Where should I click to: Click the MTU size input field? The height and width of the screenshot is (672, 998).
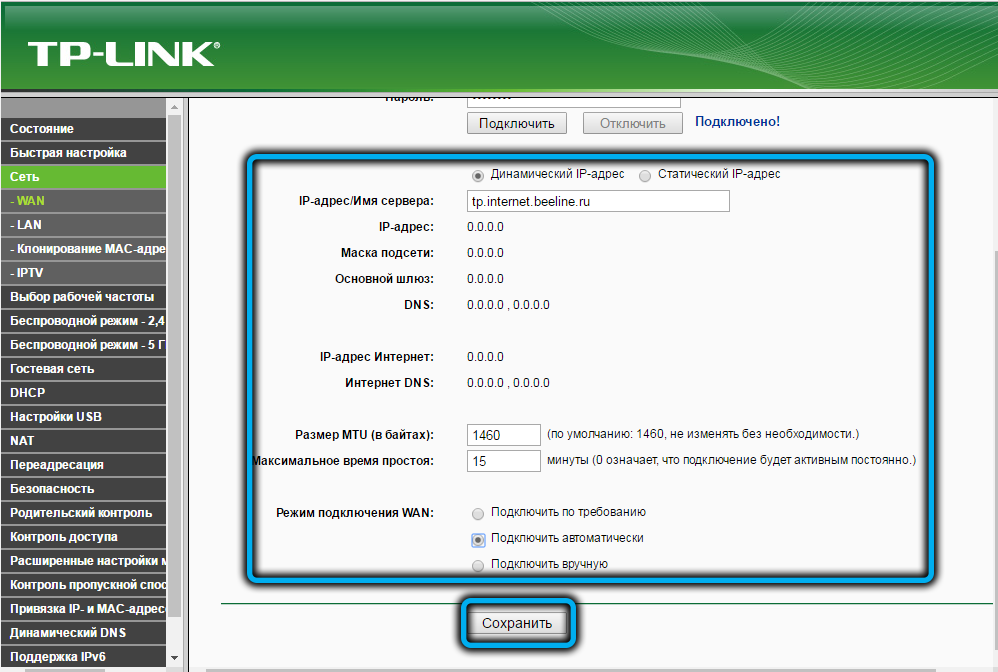[x=504, y=435]
